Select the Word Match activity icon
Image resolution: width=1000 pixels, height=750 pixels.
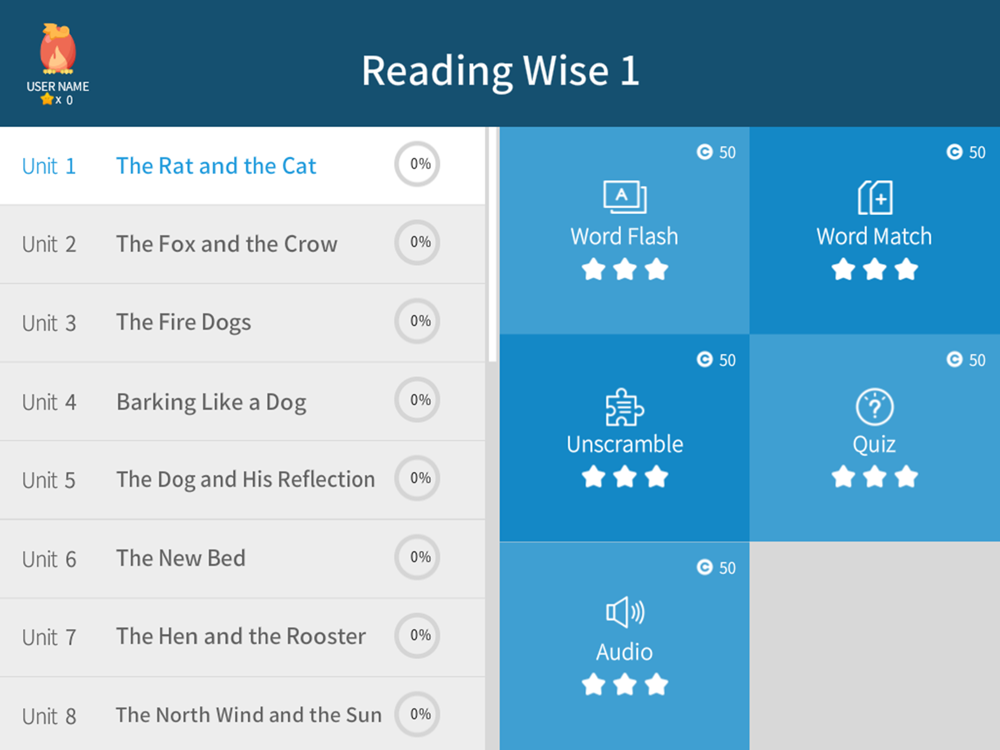coord(873,197)
